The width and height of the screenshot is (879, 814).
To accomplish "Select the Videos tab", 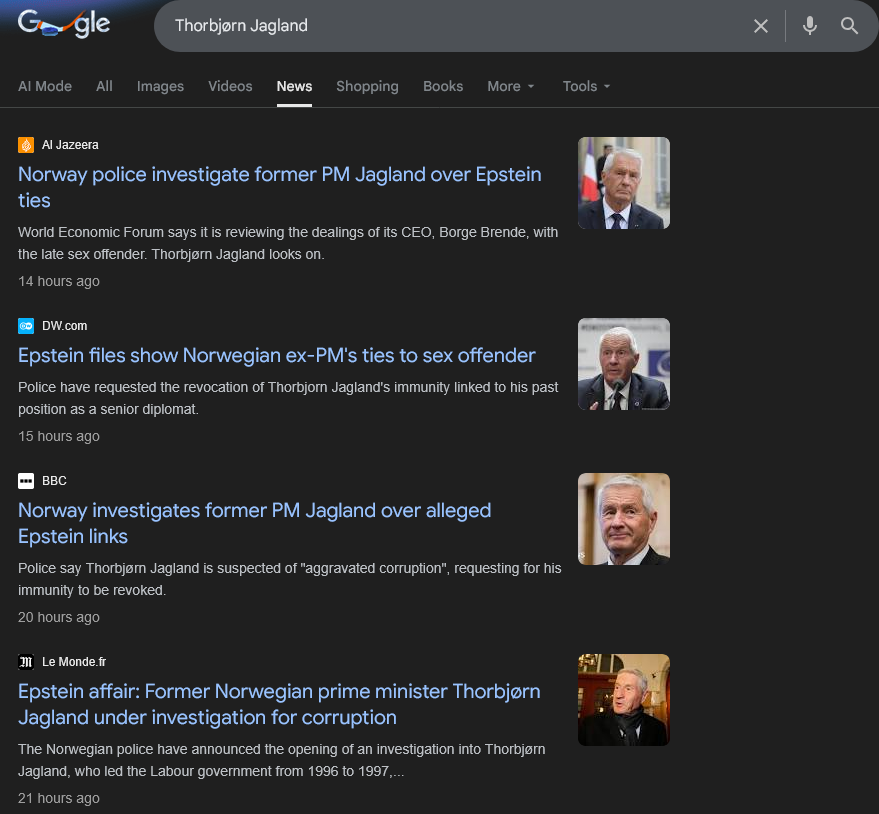I will 230,86.
